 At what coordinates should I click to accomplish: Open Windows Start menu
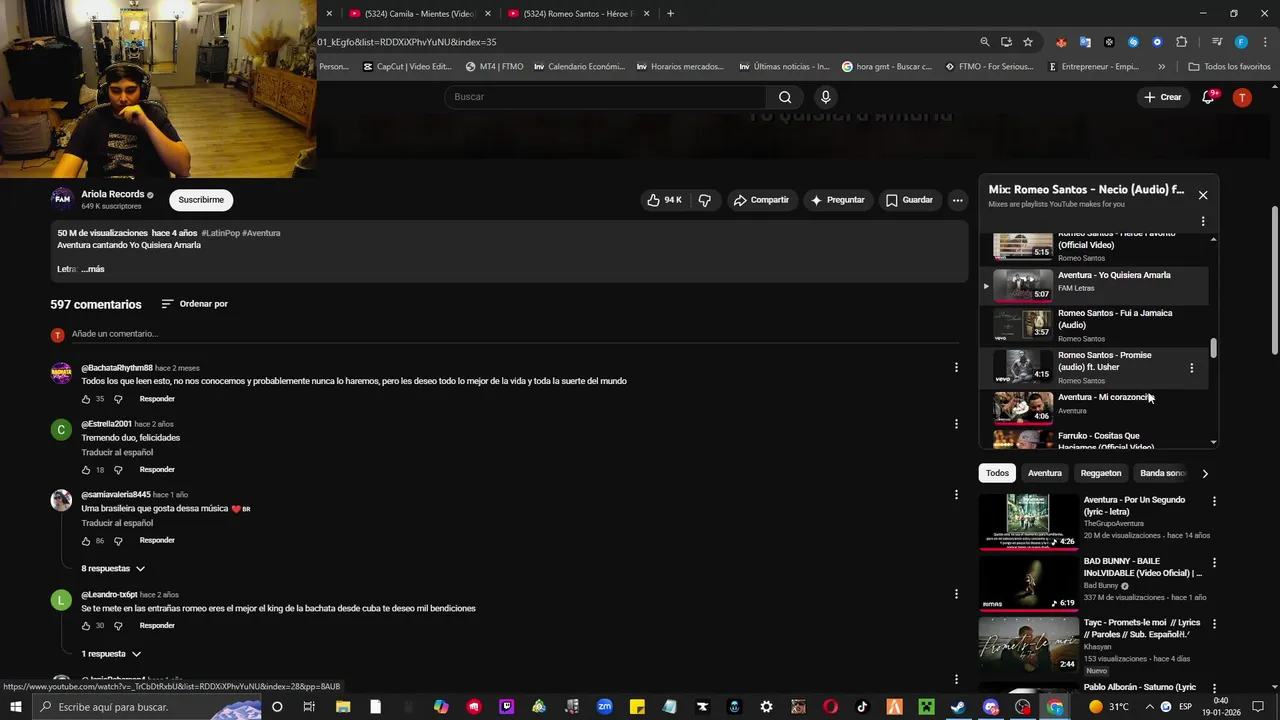click(x=15, y=707)
